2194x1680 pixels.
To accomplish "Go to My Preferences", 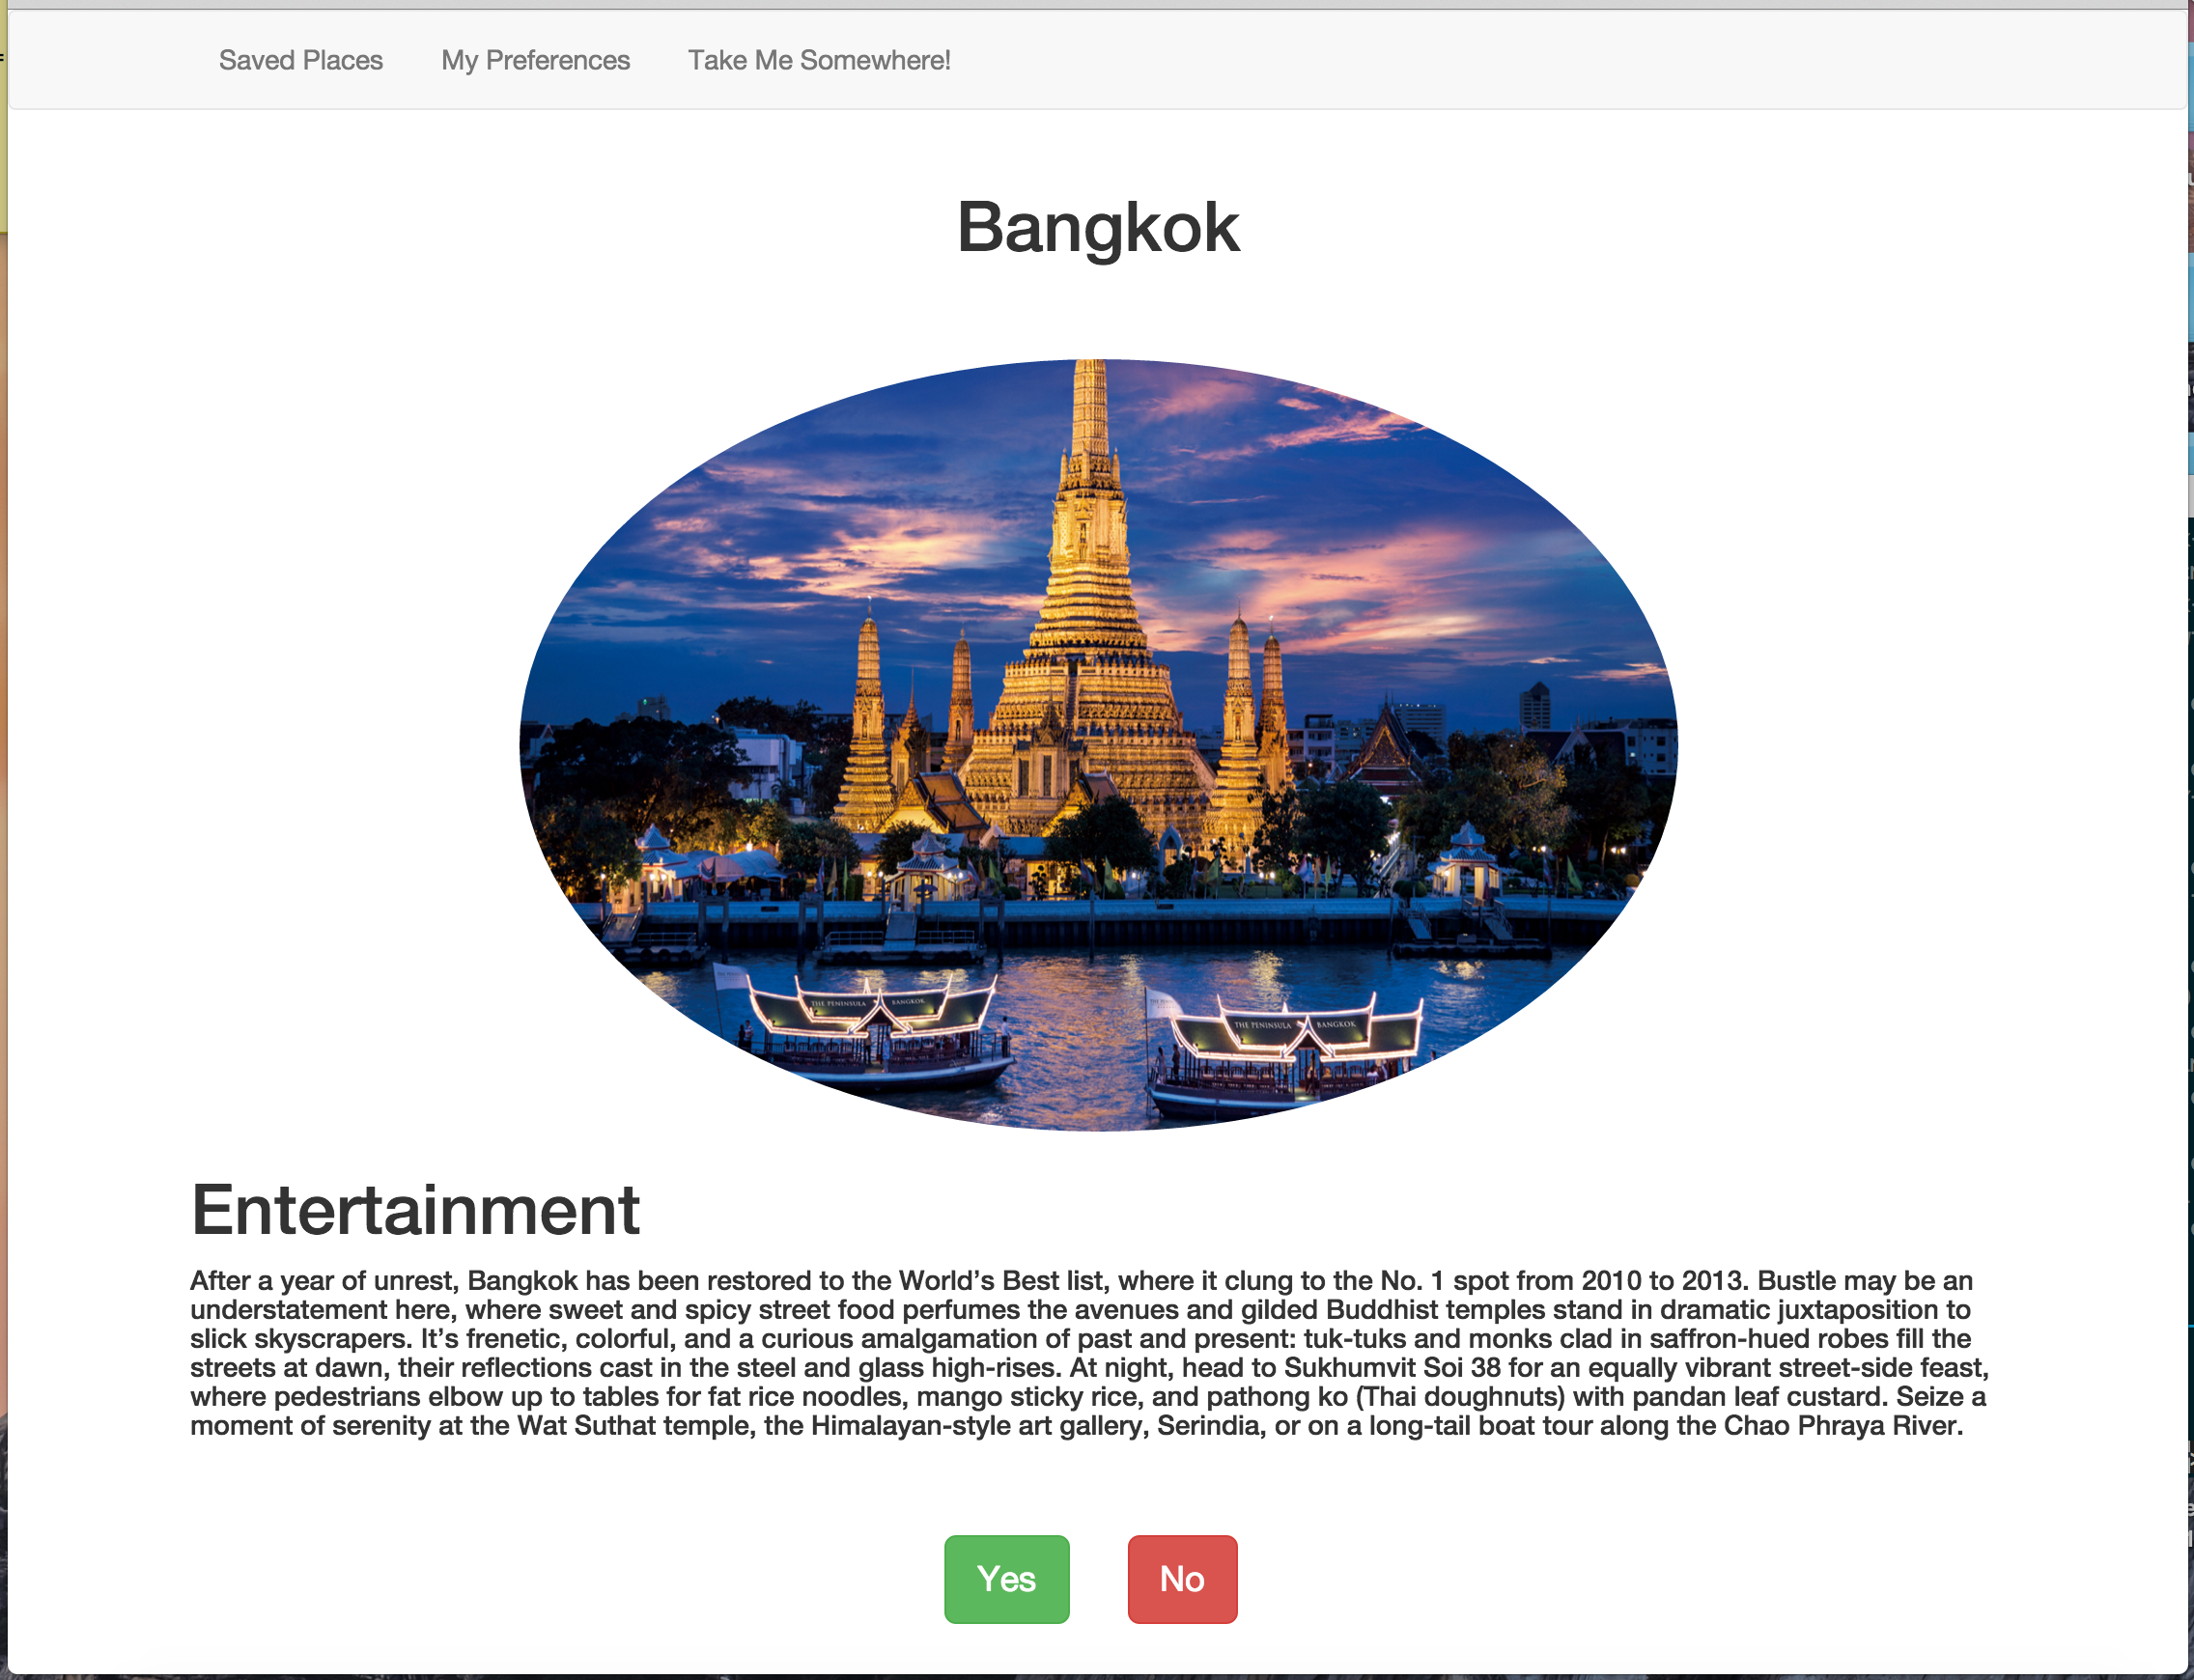I will [535, 60].
